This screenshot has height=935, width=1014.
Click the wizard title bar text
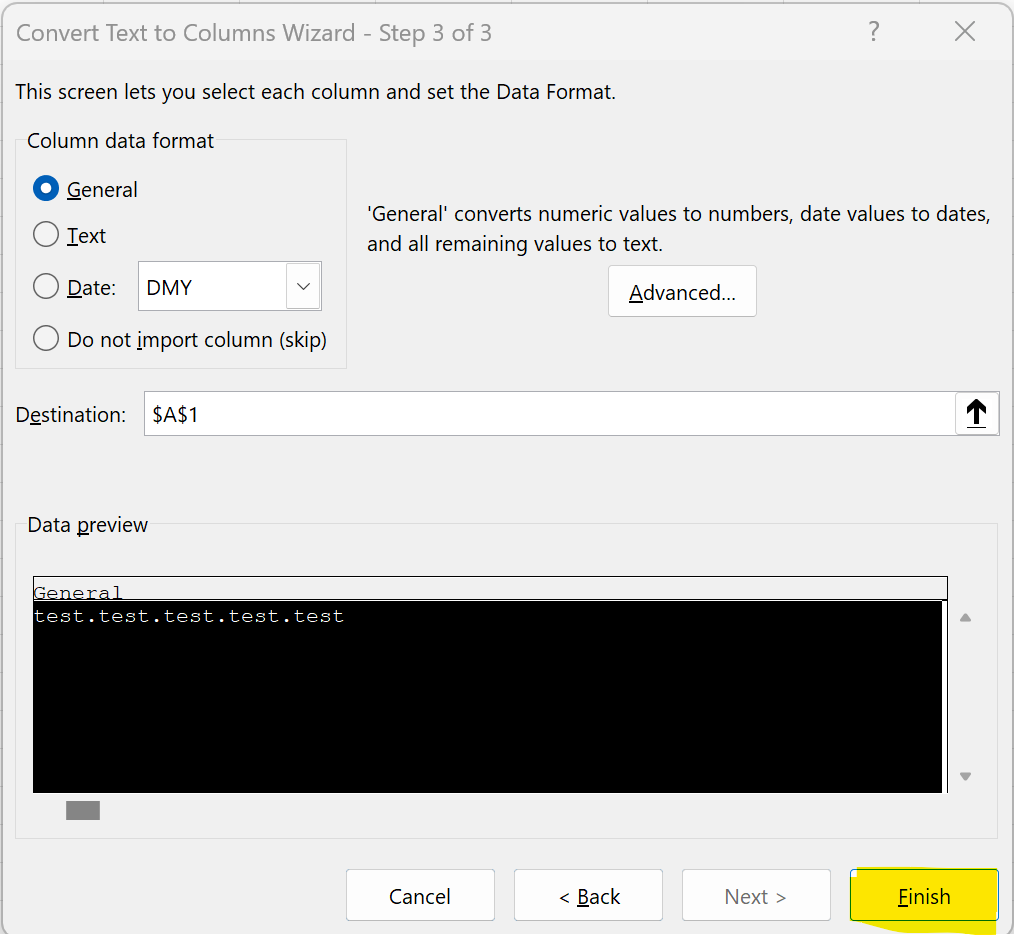coord(254,33)
